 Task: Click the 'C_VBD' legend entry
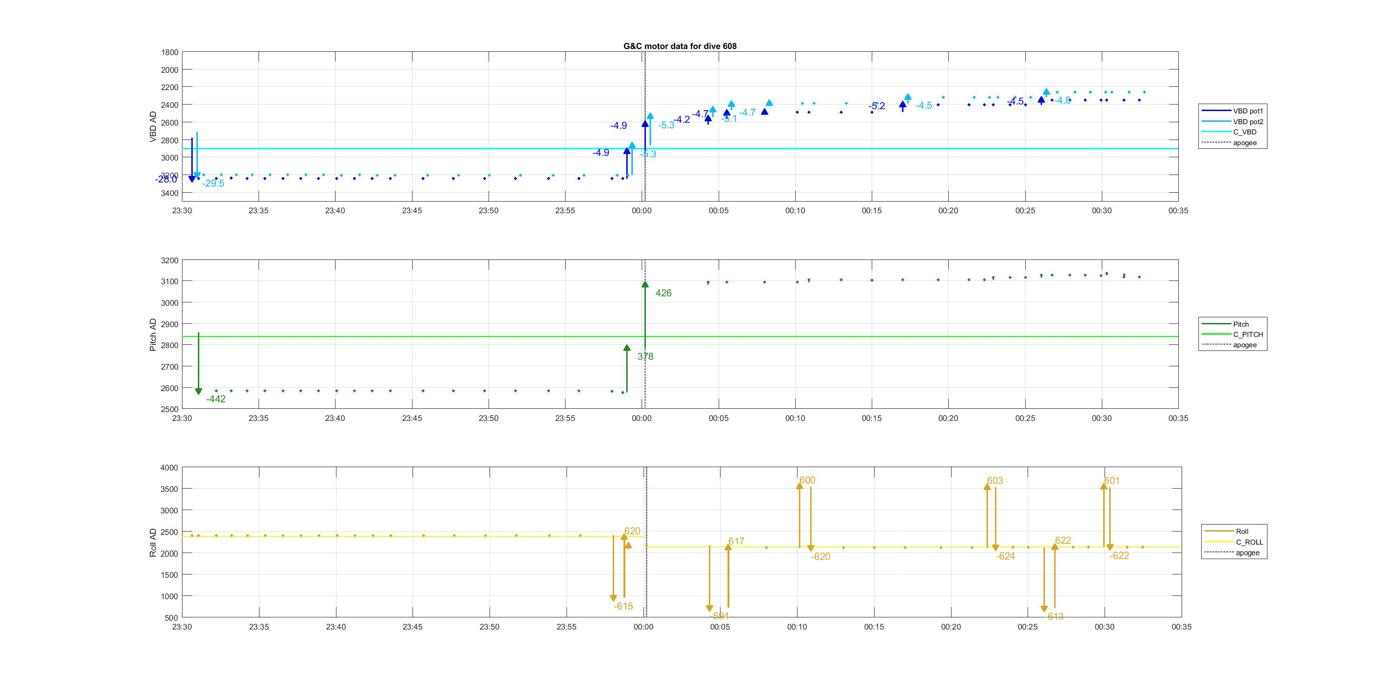click(x=1244, y=132)
